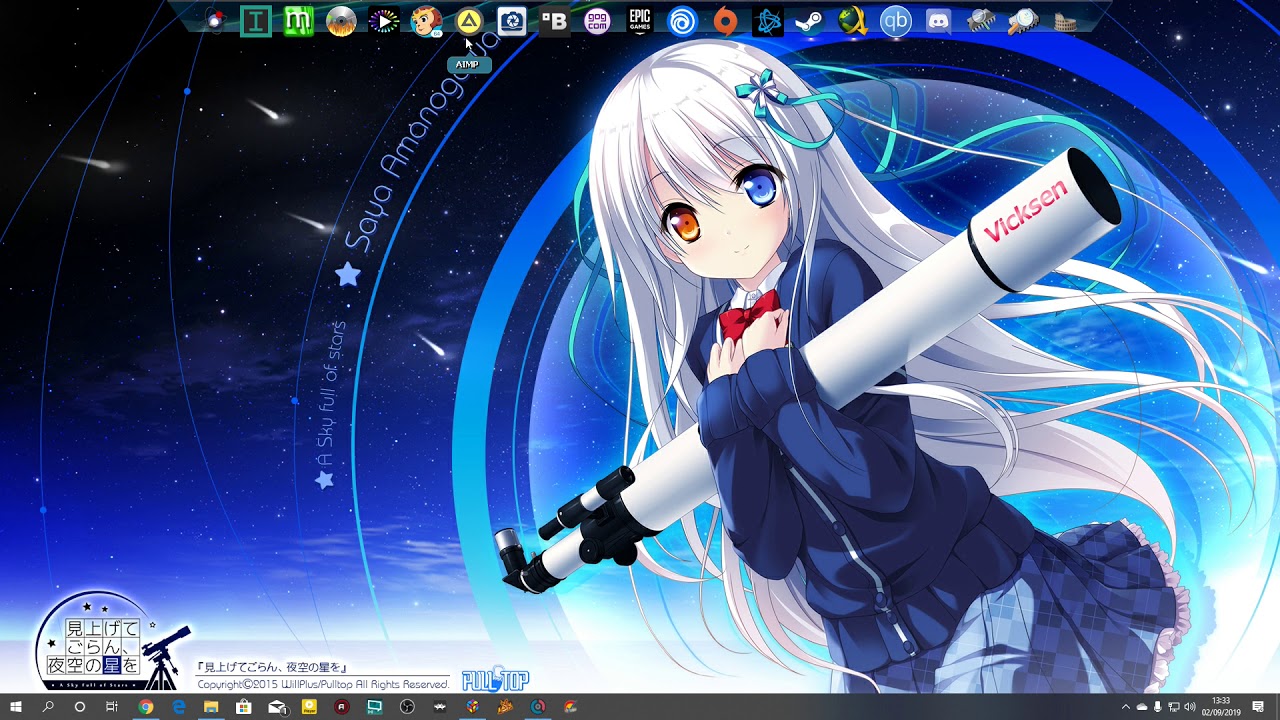Open the Microsoft Store taskbar icon

(244, 707)
